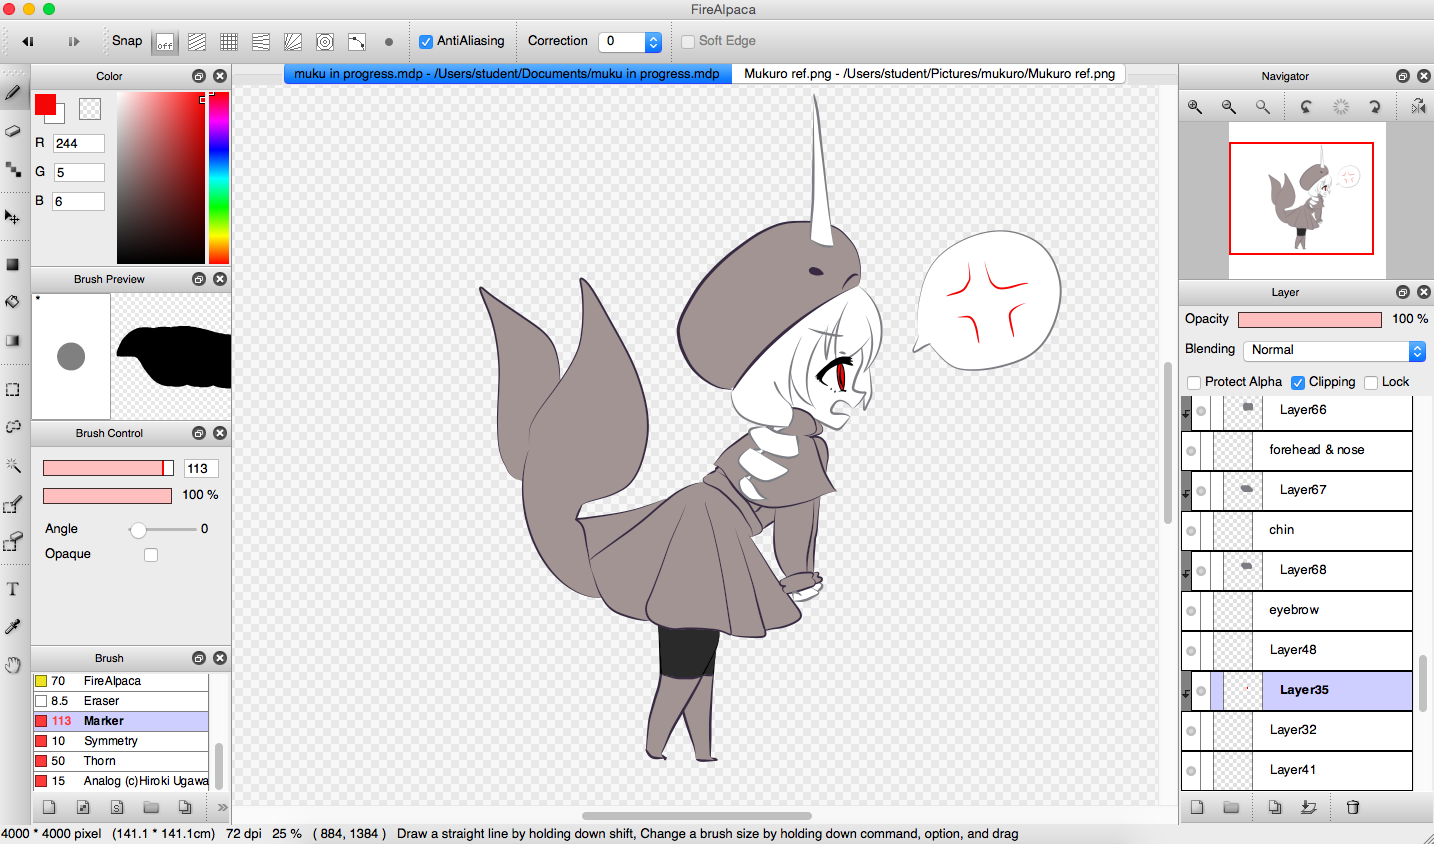Select the Brush tool in left toolbar

tap(13, 93)
